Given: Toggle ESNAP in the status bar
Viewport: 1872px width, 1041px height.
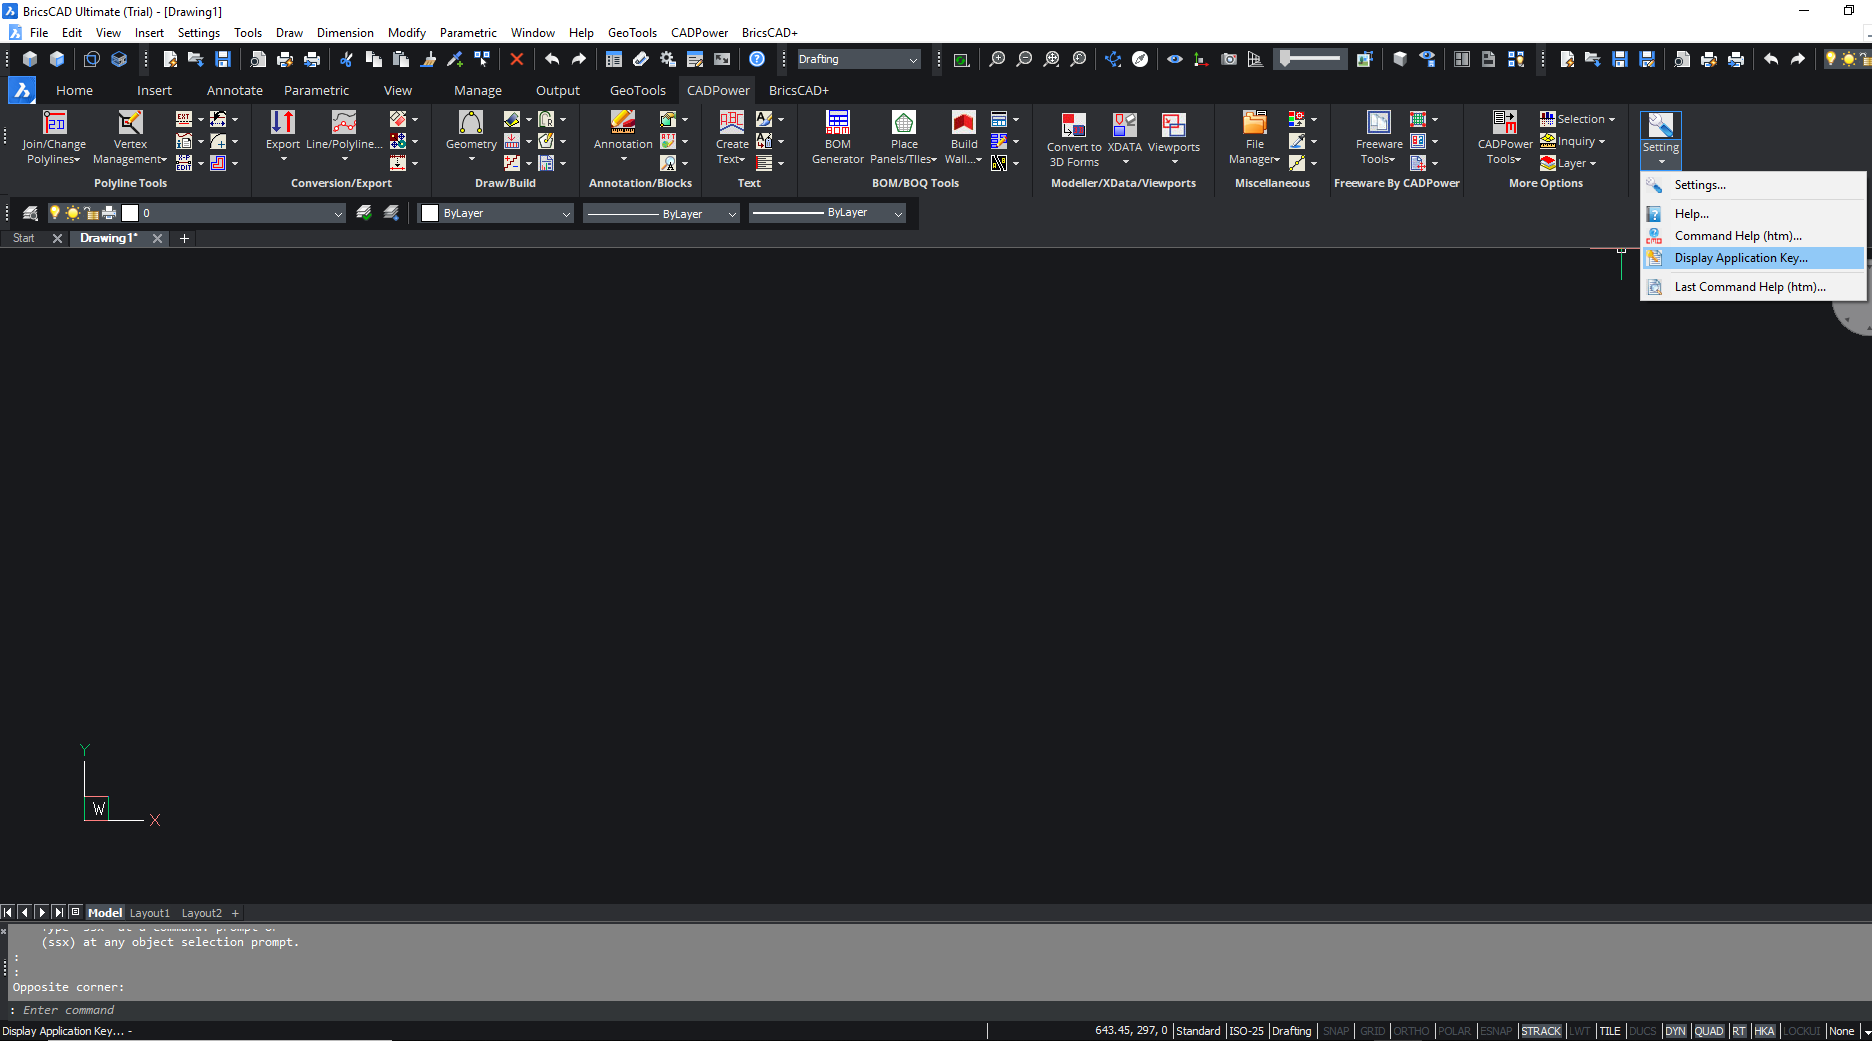Looking at the screenshot, I should coord(1496,1031).
